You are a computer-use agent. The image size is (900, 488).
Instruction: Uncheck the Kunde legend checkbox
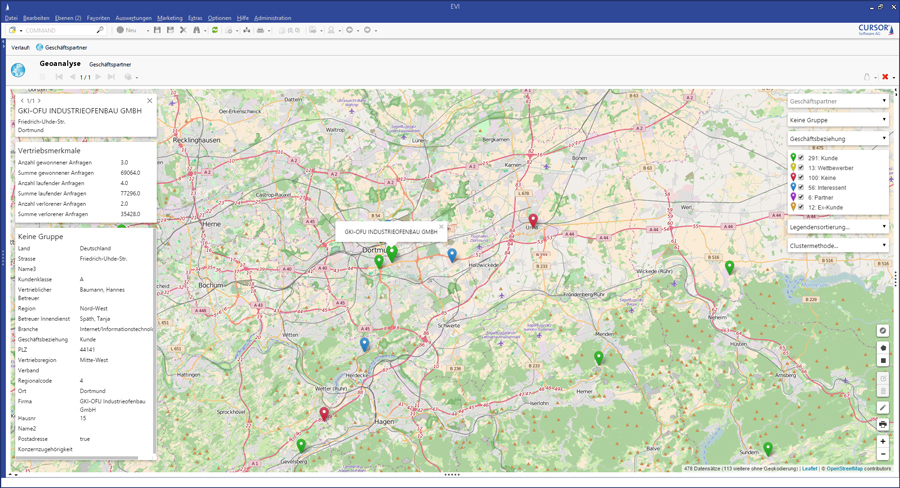point(801,158)
